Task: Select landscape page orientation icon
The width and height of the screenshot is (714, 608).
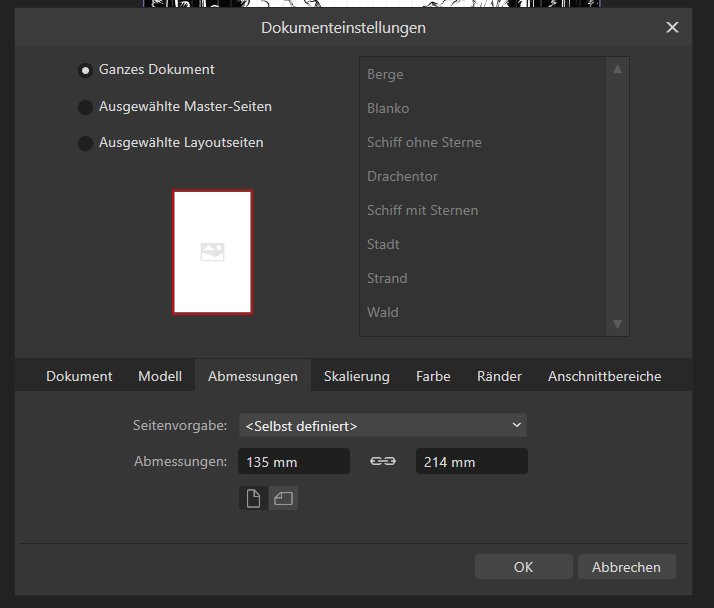Action: coord(283,498)
